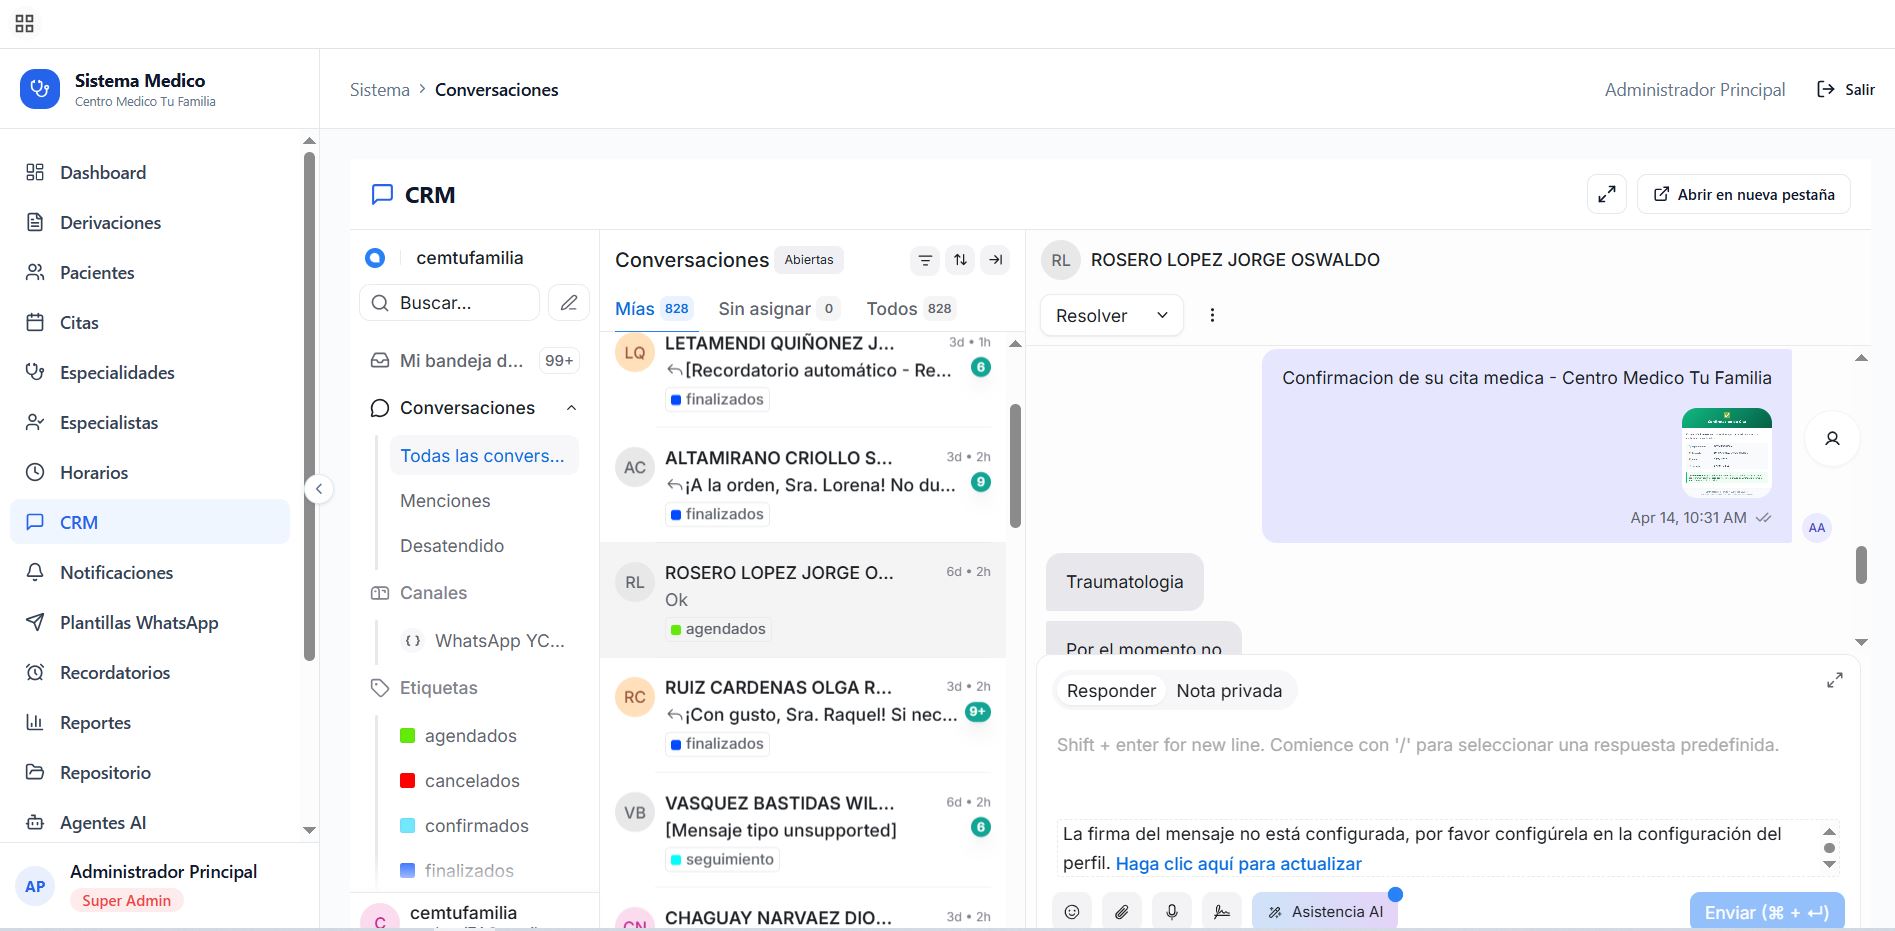Follow the Haga clic aquí para actualizar link
This screenshot has height=931, width=1895.
click(x=1239, y=863)
